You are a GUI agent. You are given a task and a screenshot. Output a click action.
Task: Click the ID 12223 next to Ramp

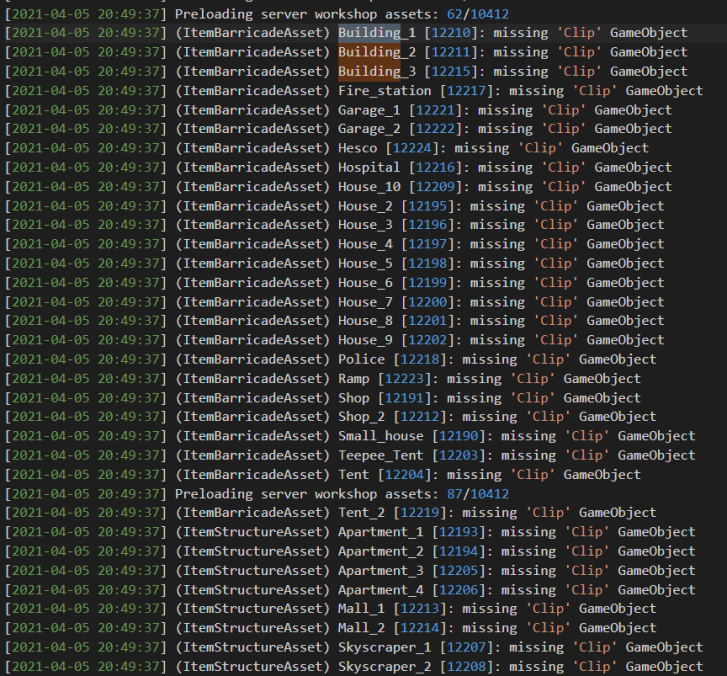(404, 379)
